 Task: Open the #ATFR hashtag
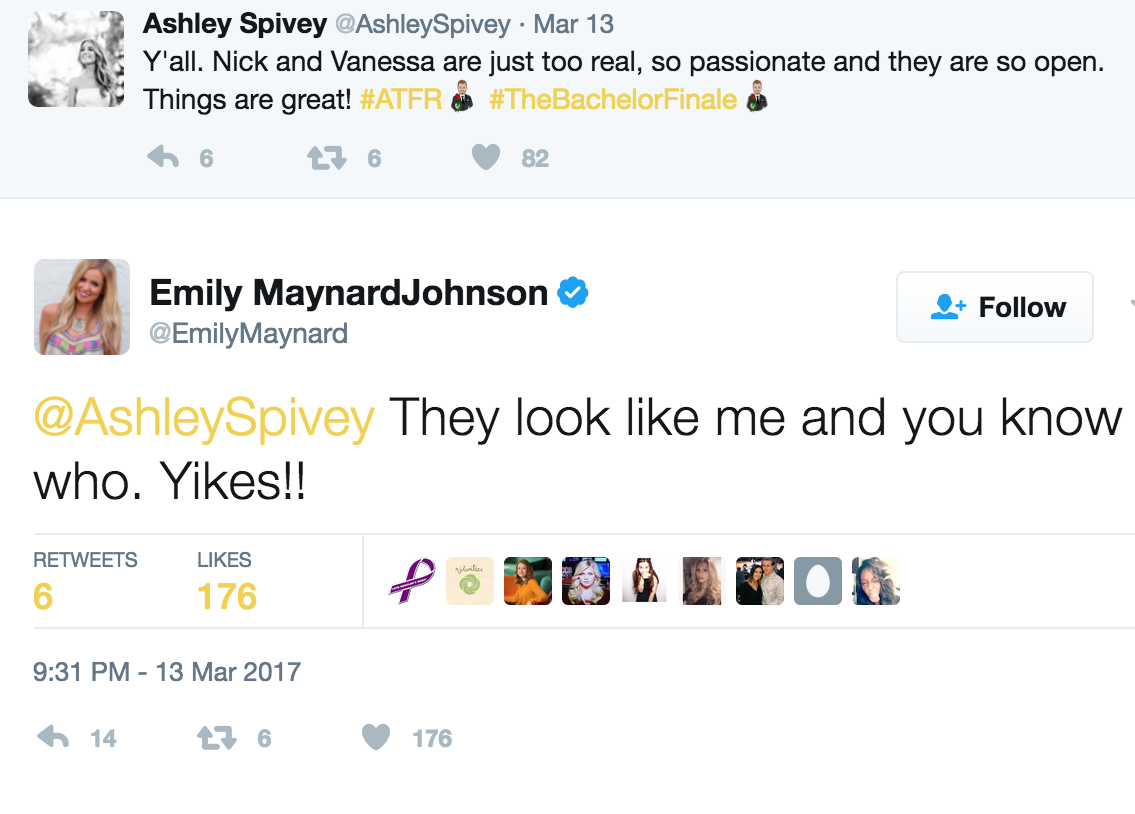(x=399, y=99)
